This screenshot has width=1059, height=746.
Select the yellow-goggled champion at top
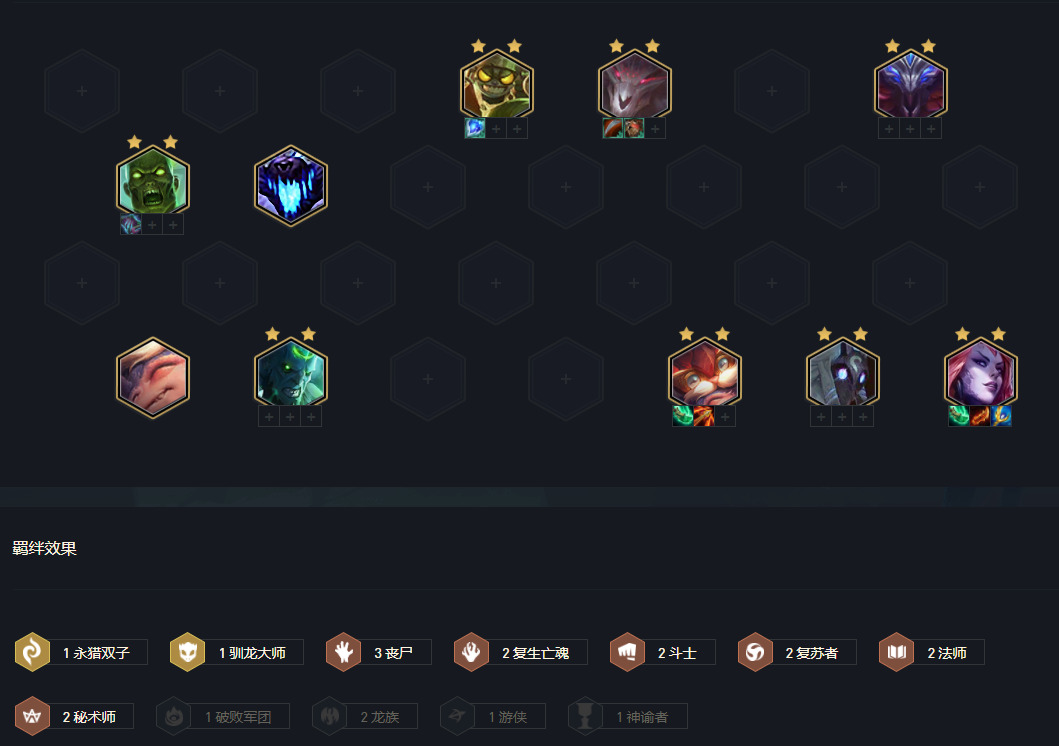pos(497,86)
